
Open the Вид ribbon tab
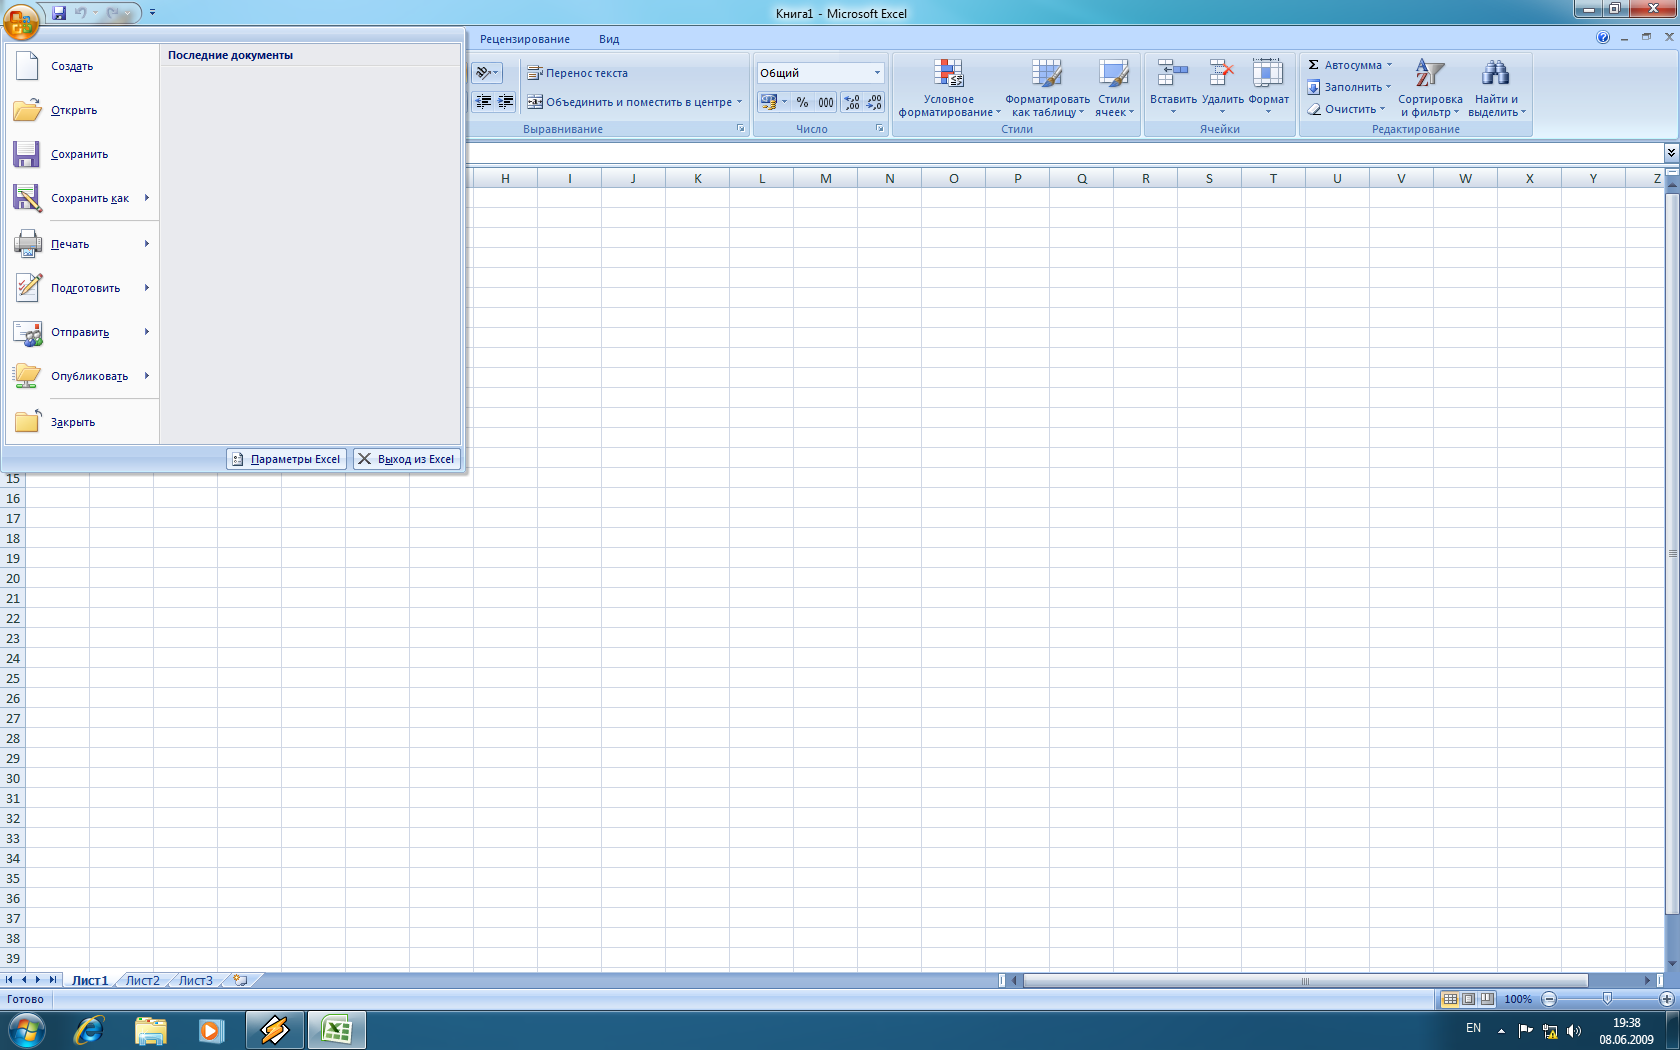click(x=609, y=39)
